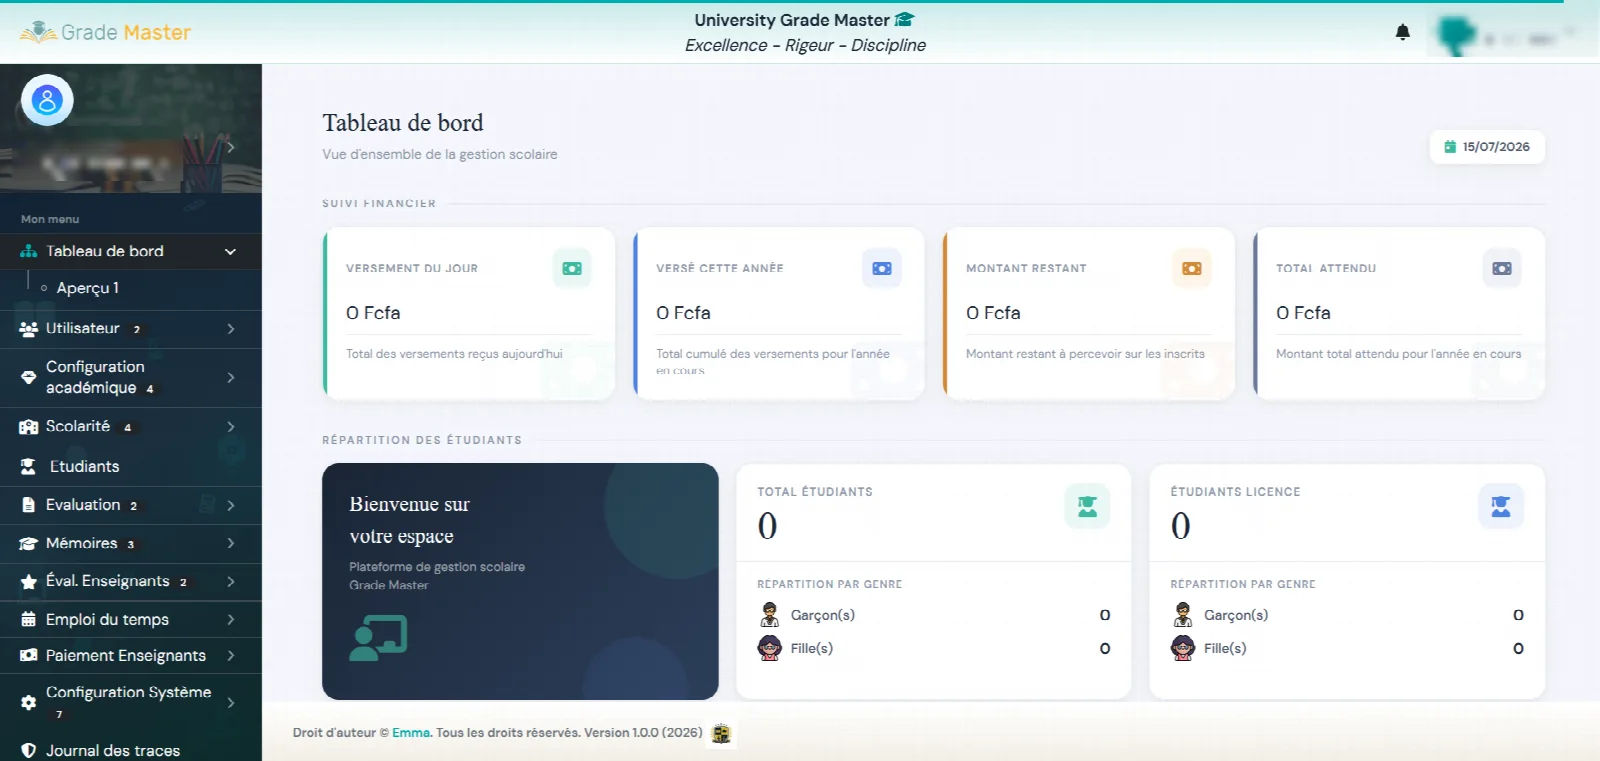Click the user avatar icon in sidebar
The width and height of the screenshot is (1600, 761).
pyautogui.click(x=47, y=100)
